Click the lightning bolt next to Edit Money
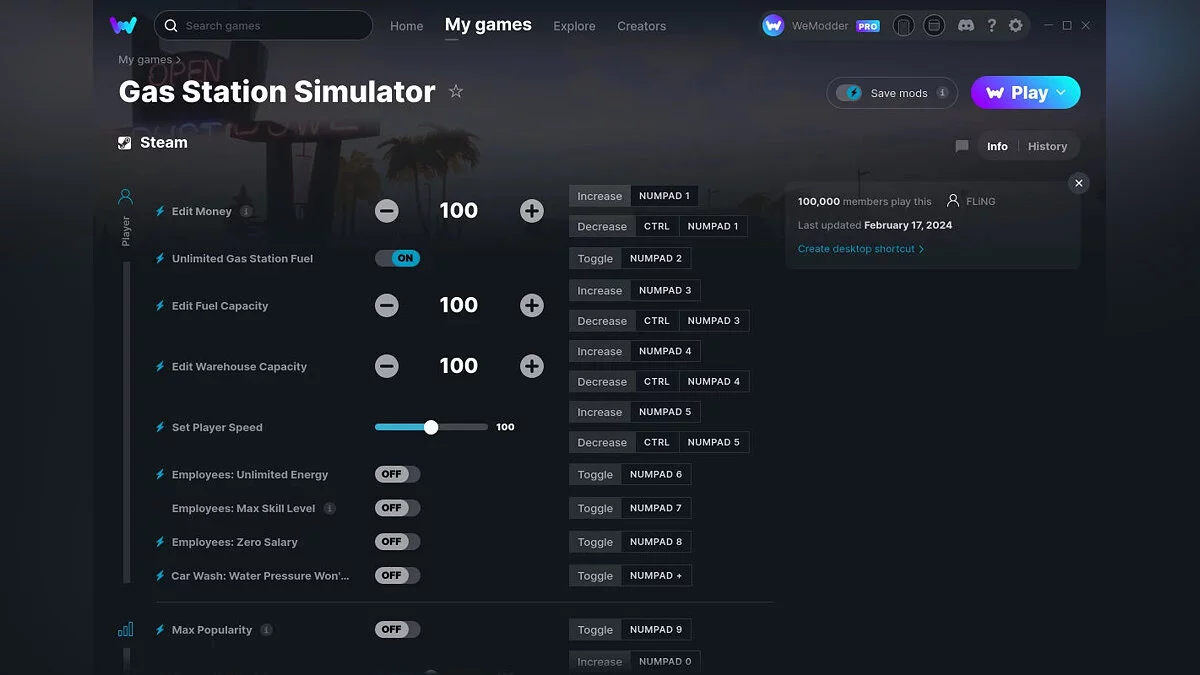The width and height of the screenshot is (1200, 675). pyautogui.click(x=159, y=211)
